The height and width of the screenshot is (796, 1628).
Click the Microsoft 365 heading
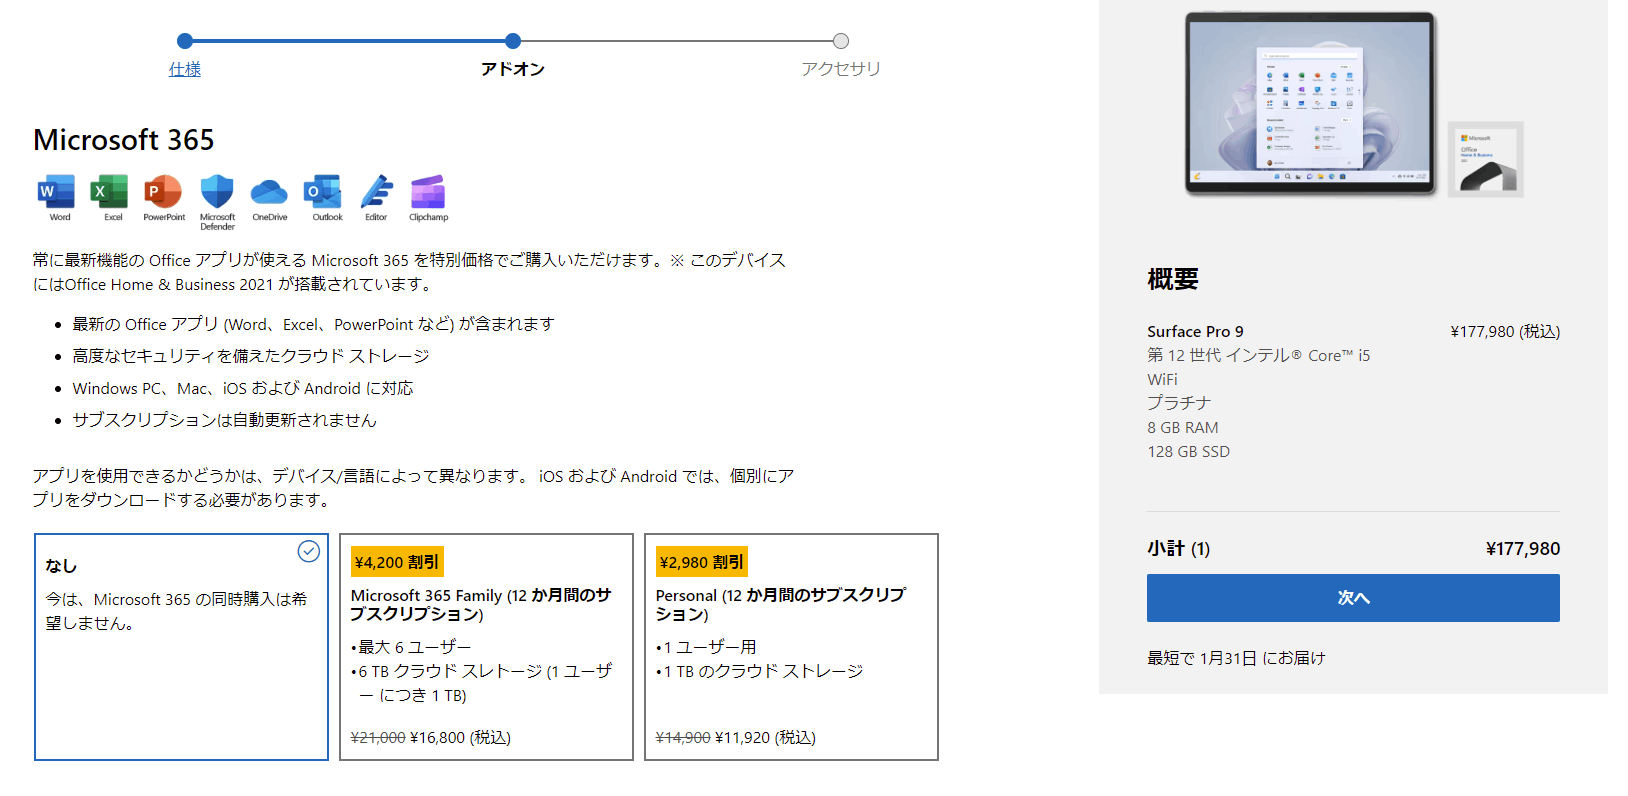(124, 140)
